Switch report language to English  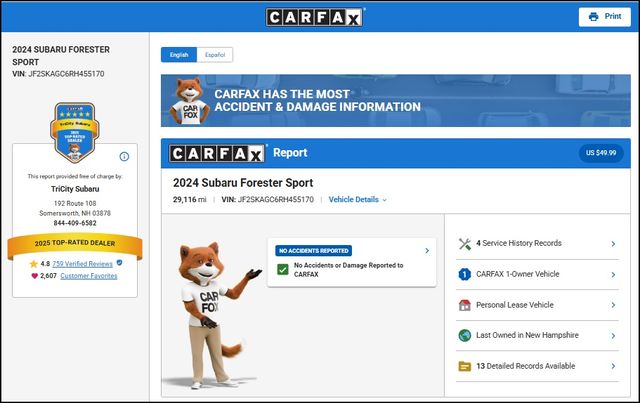click(179, 55)
